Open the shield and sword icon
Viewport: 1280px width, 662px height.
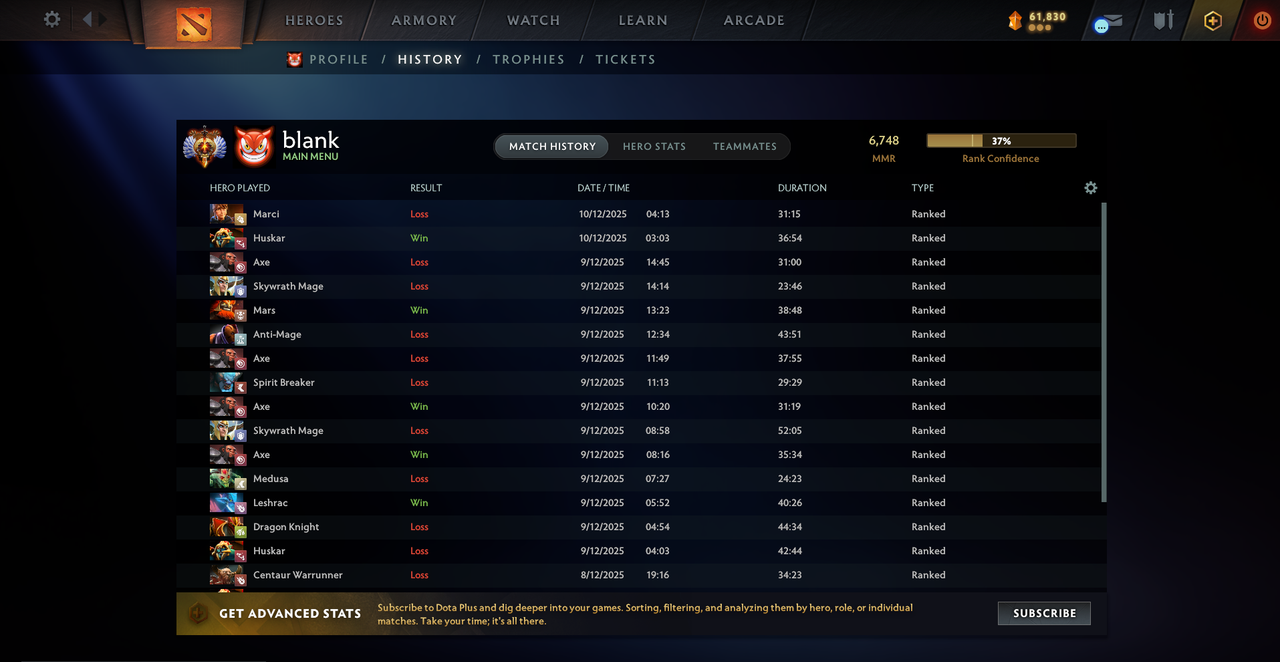1163,20
